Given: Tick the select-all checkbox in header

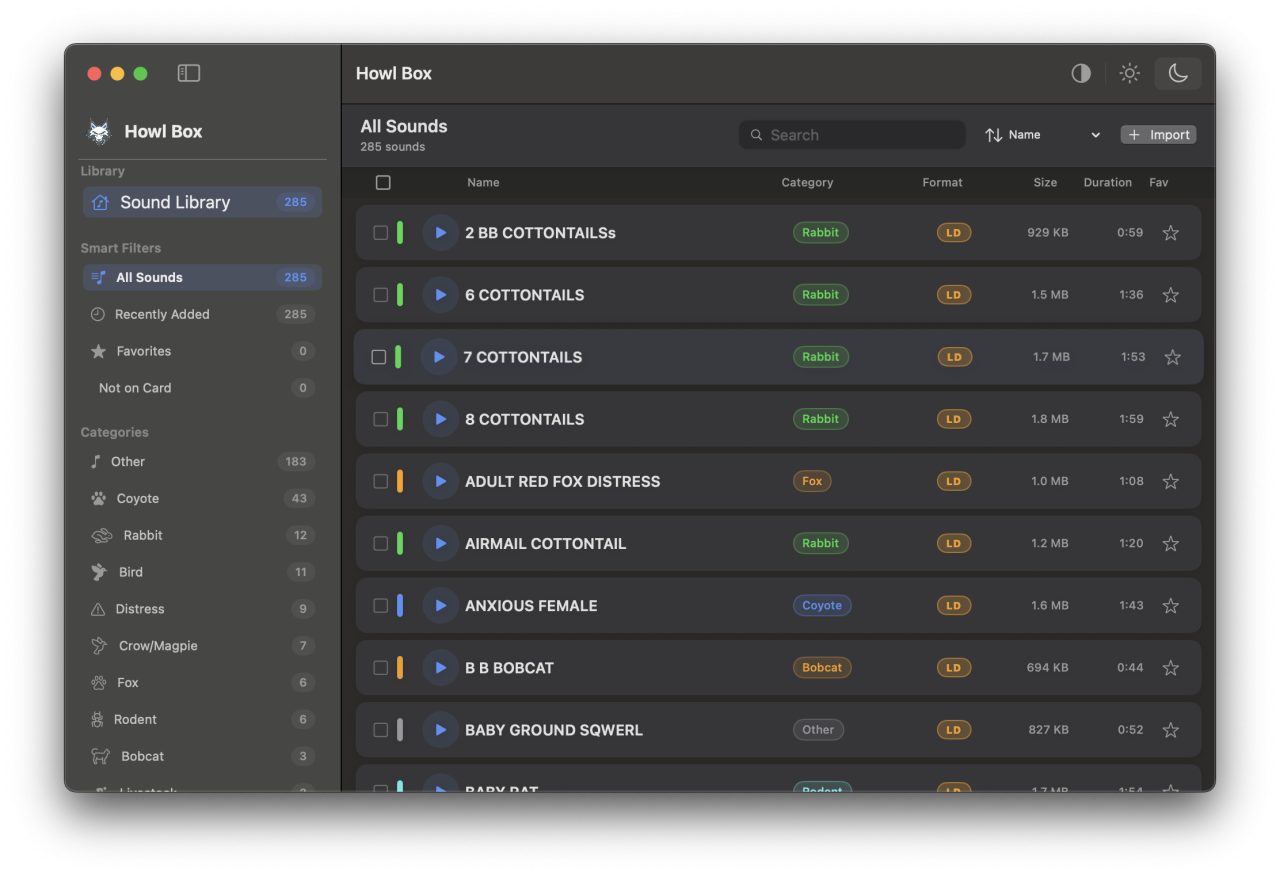Looking at the screenshot, I should 383,183.
